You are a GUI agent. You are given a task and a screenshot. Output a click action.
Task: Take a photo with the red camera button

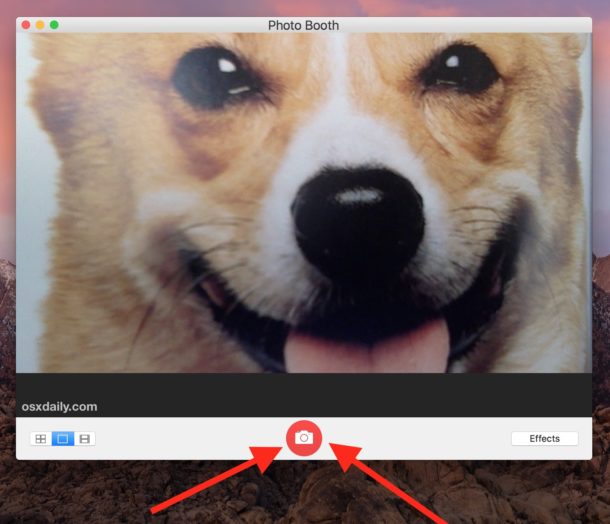pos(304,438)
